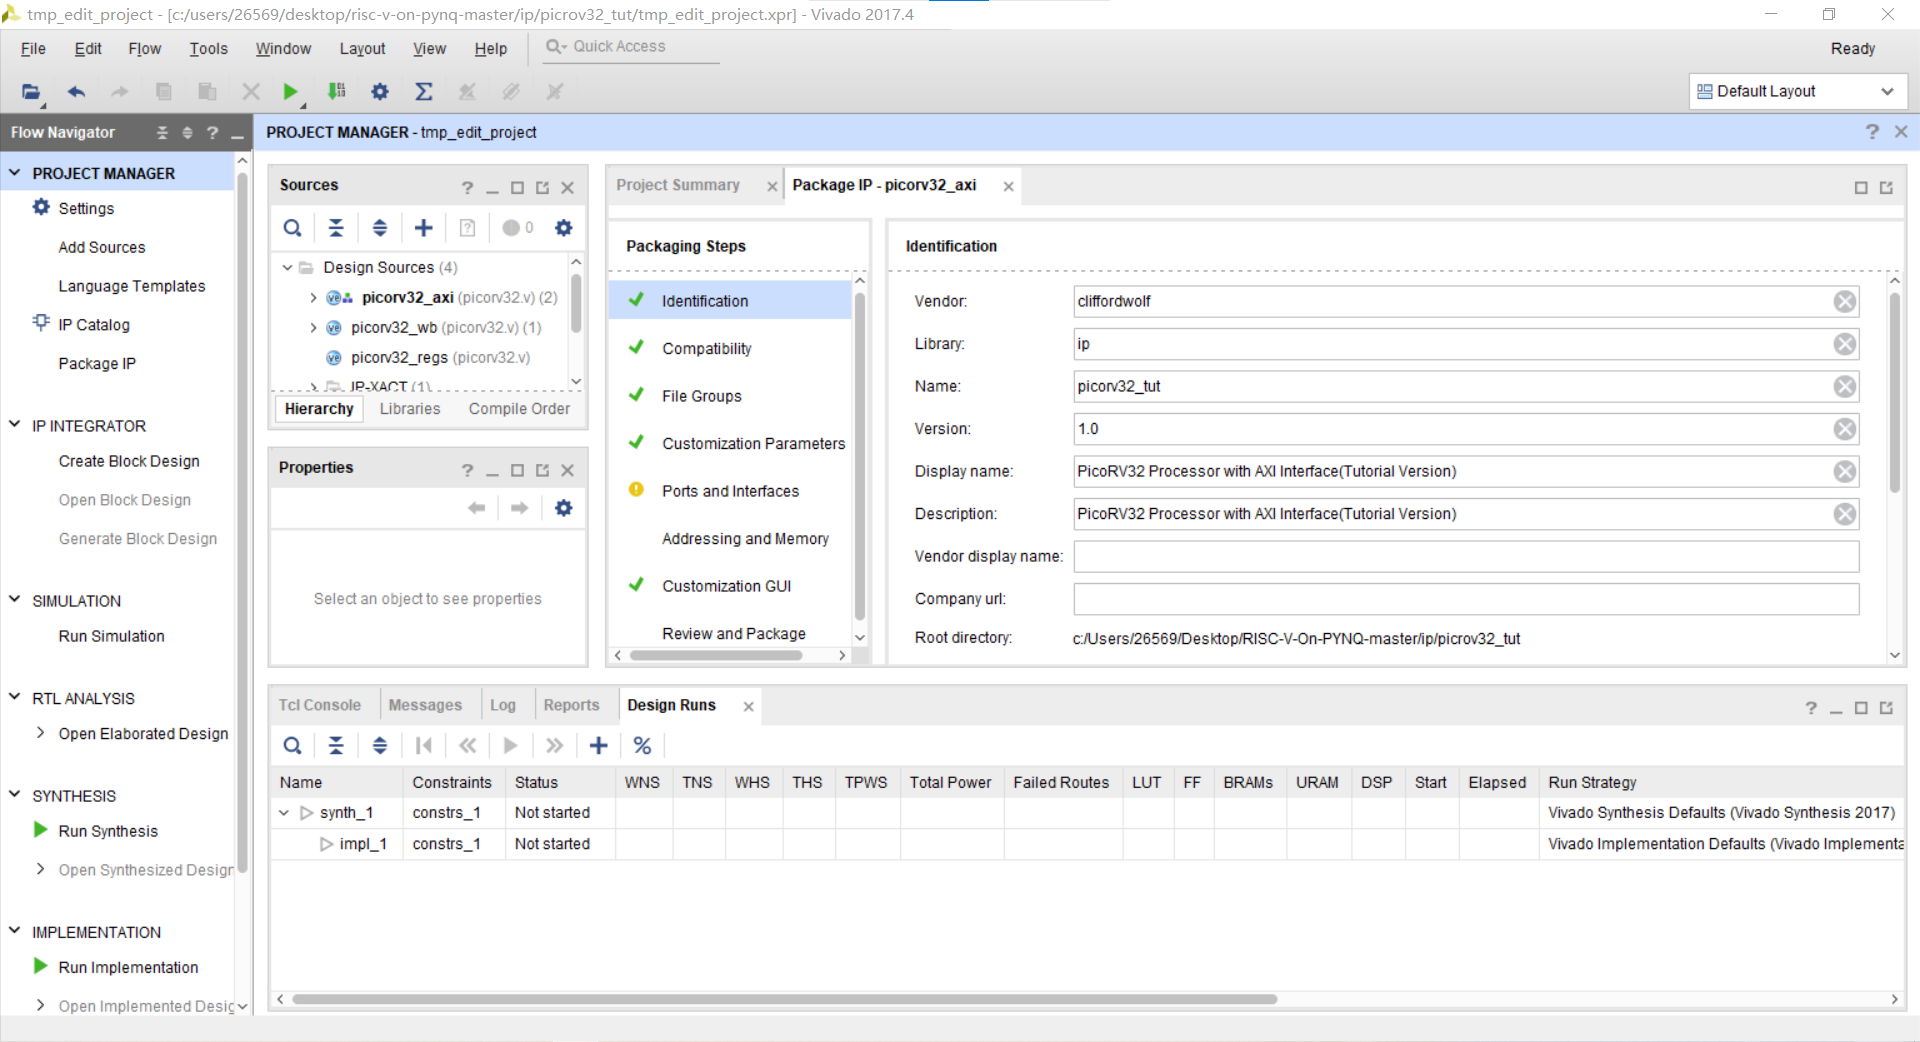Click the Program Device toolbar icon
The height and width of the screenshot is (1042, 1920).
336,92
